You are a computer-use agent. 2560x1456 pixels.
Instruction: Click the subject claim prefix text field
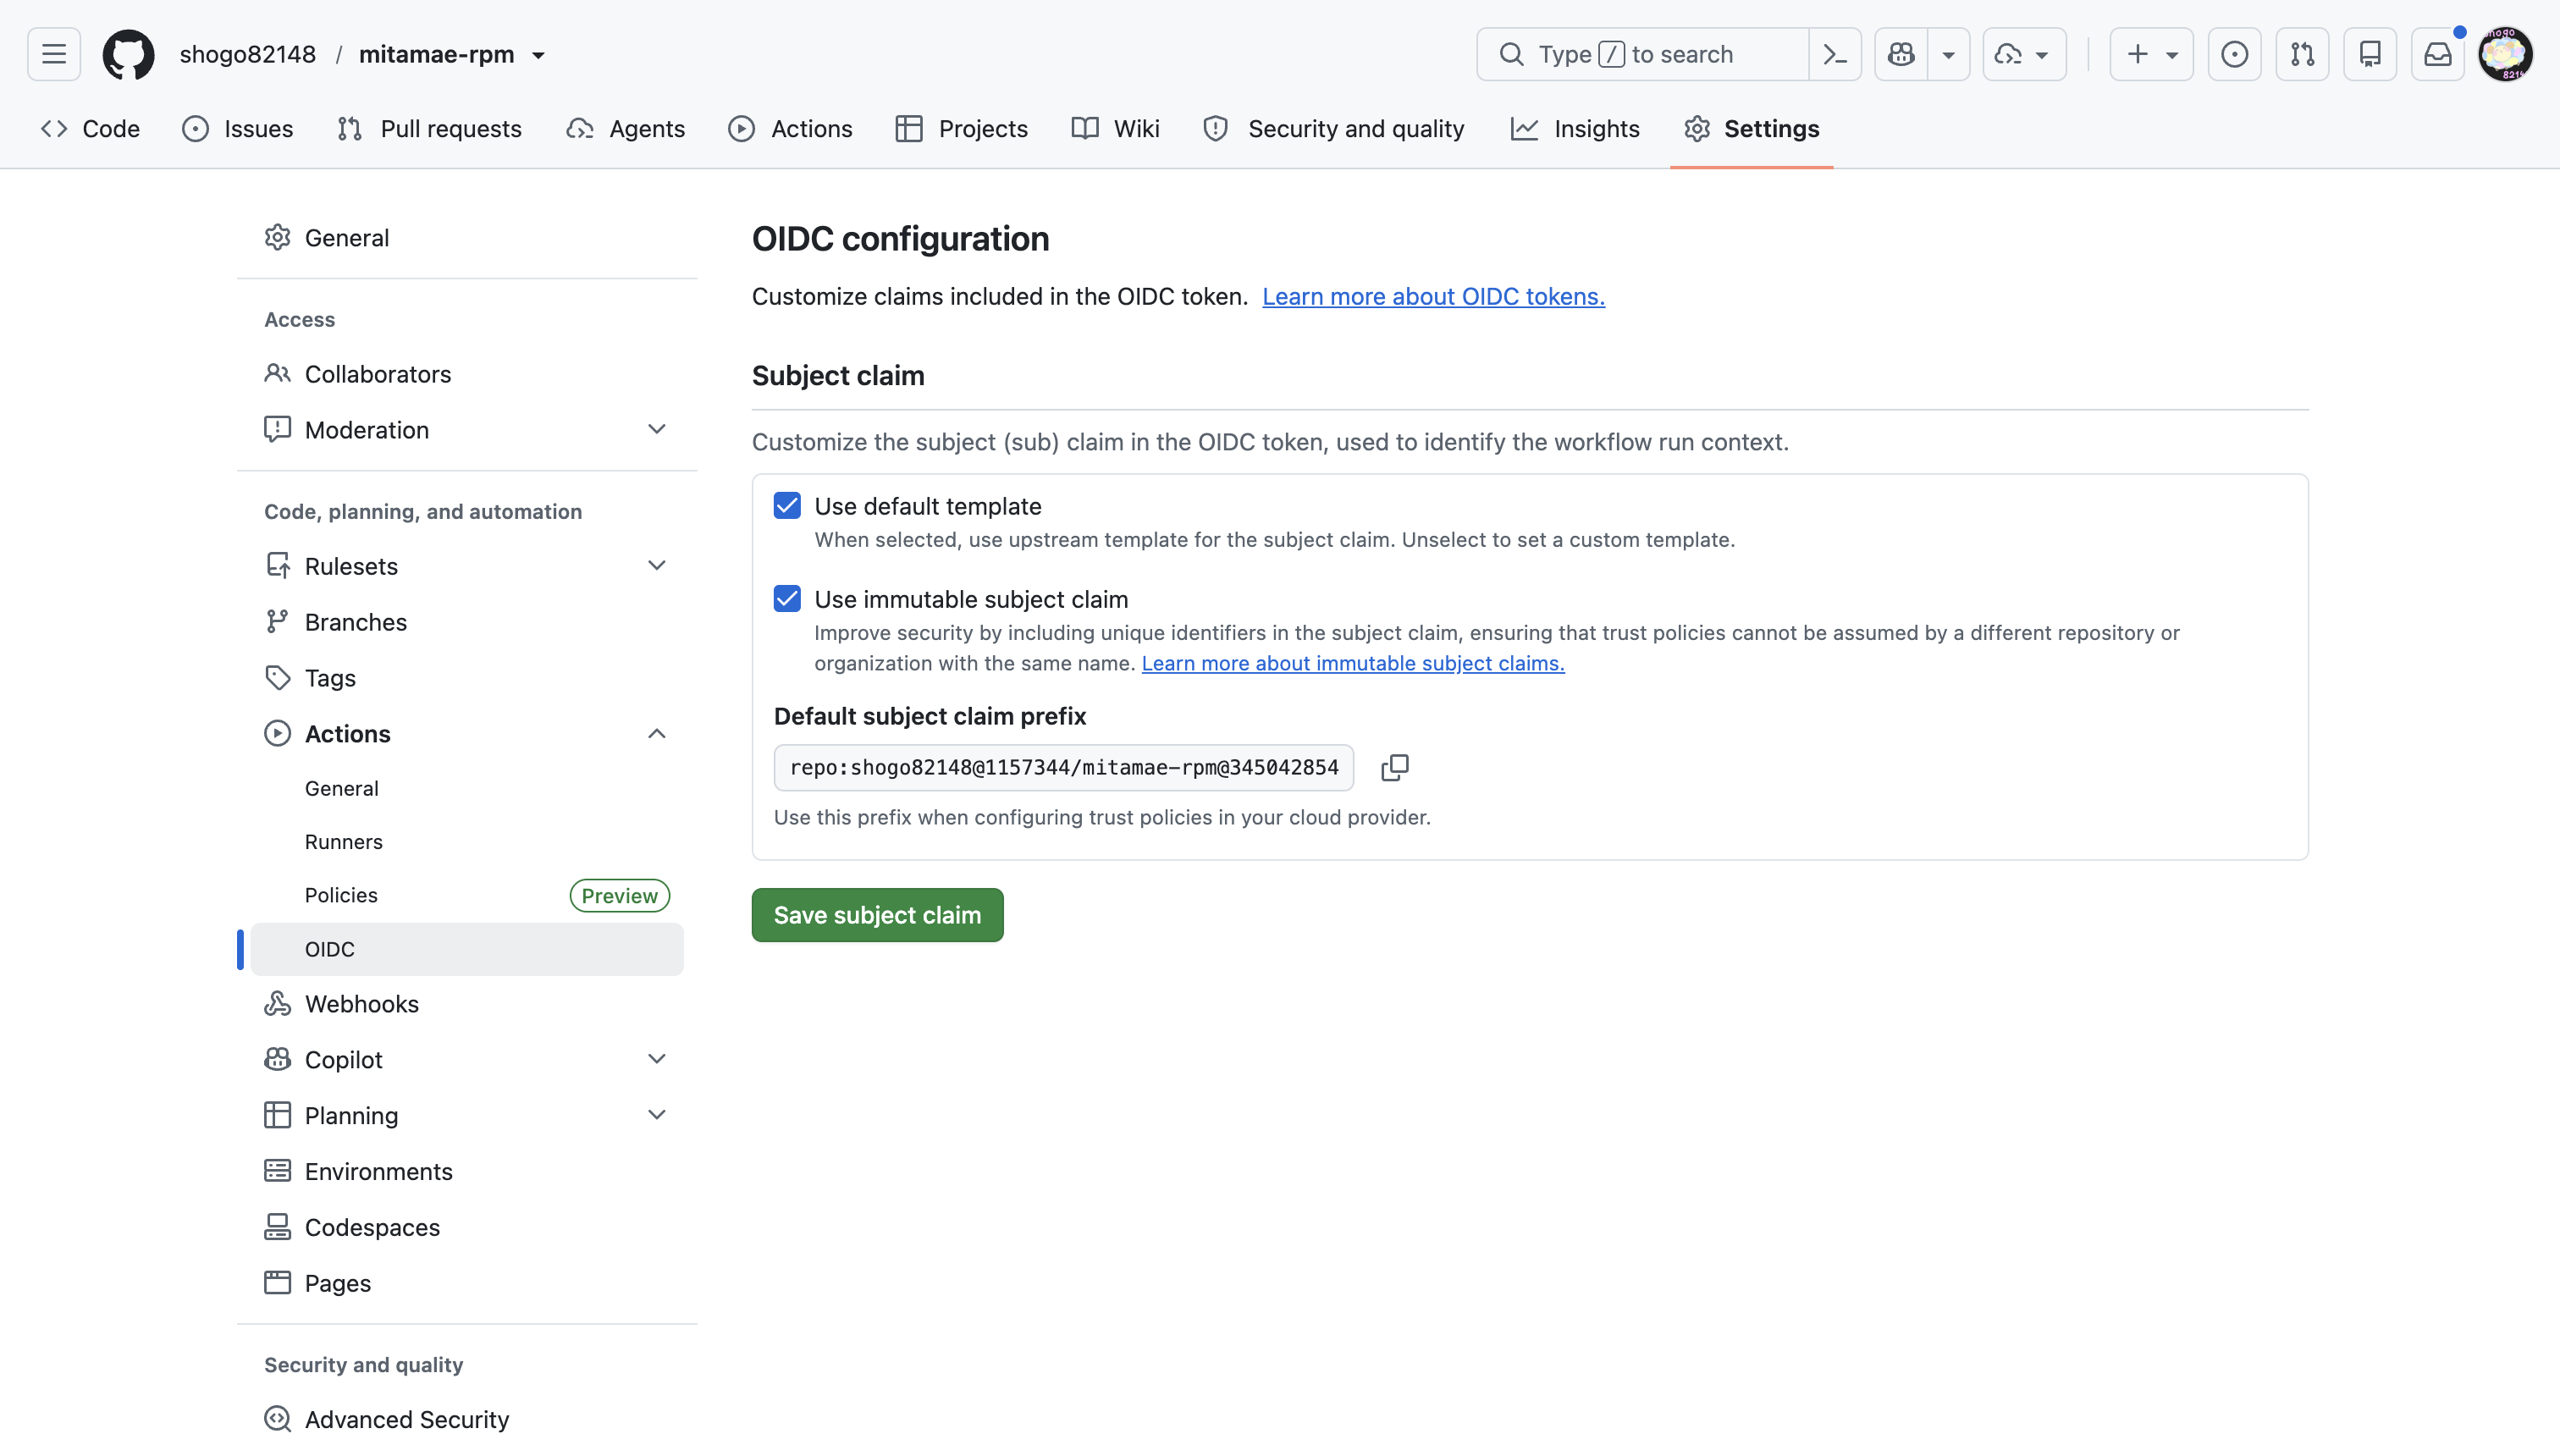click(1064, 767)
